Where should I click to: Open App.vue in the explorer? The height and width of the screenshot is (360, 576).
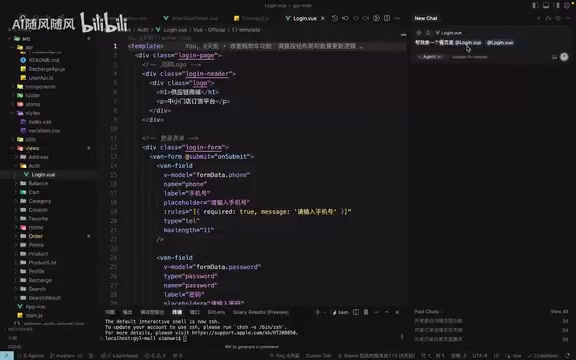[35, 306]
